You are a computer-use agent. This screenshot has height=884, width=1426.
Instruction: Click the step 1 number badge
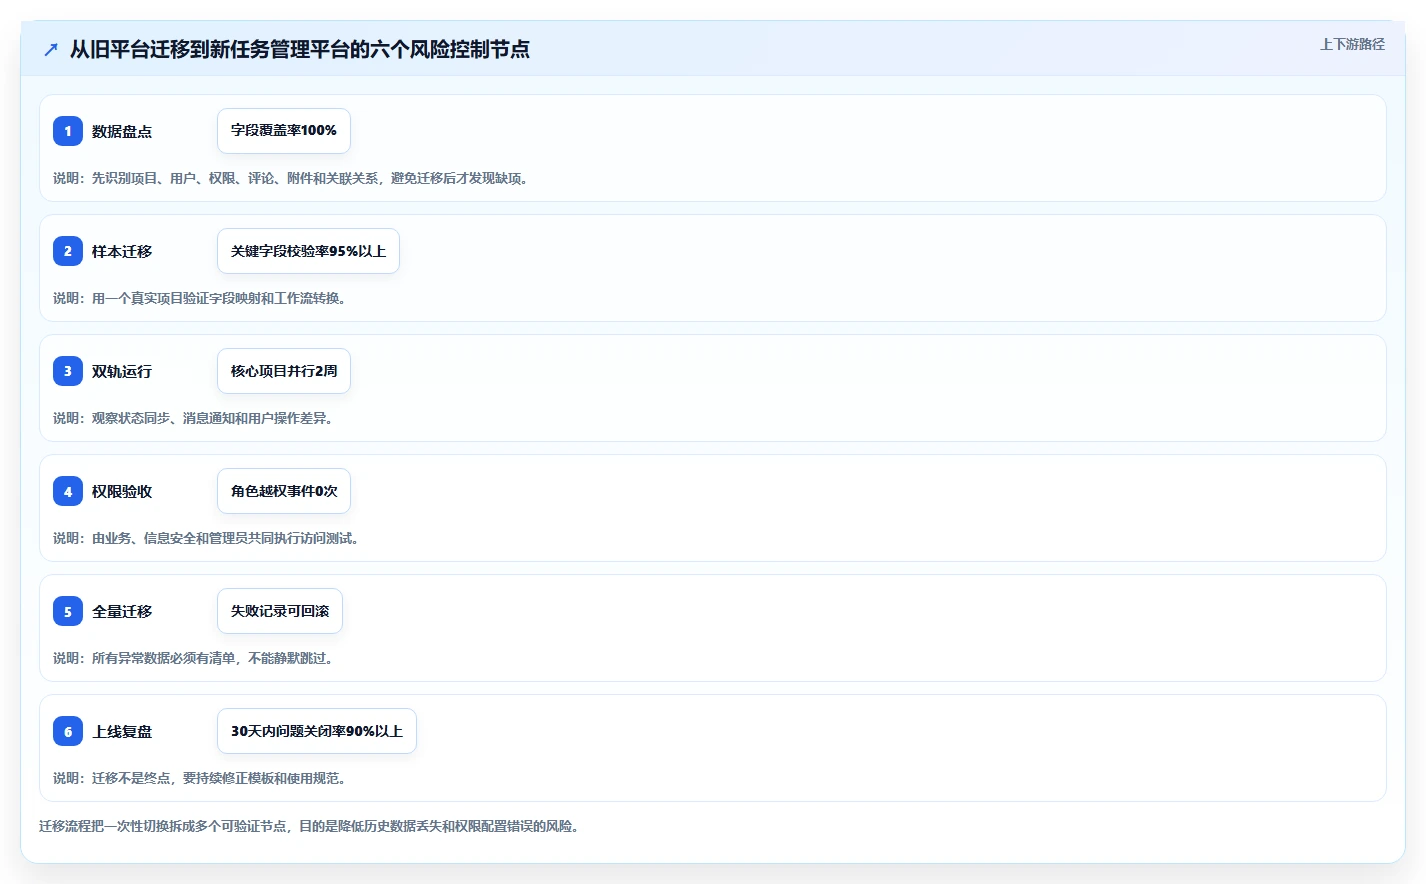tap(68, 131)
